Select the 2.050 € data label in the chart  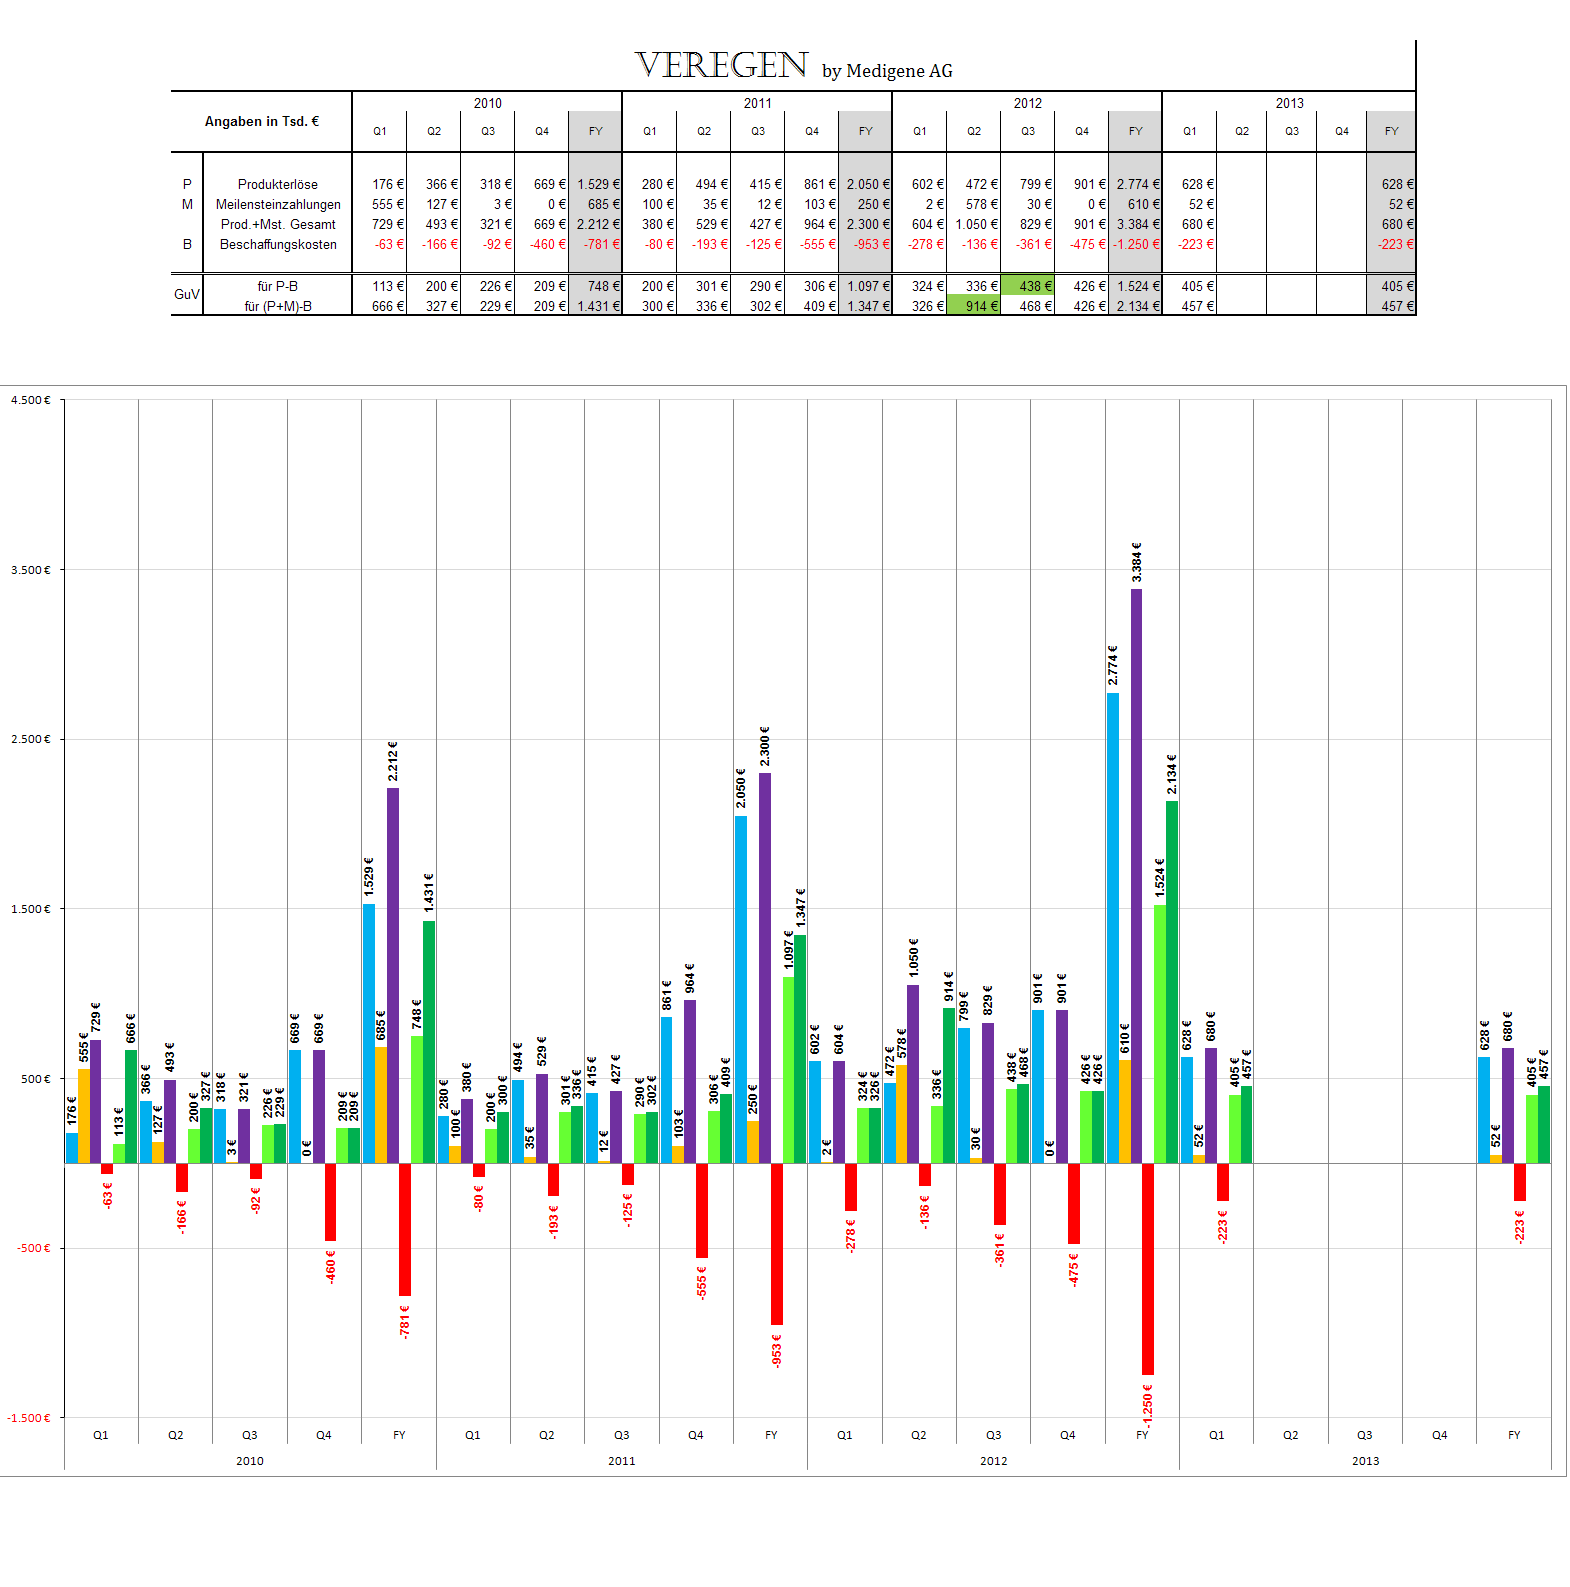741,789
